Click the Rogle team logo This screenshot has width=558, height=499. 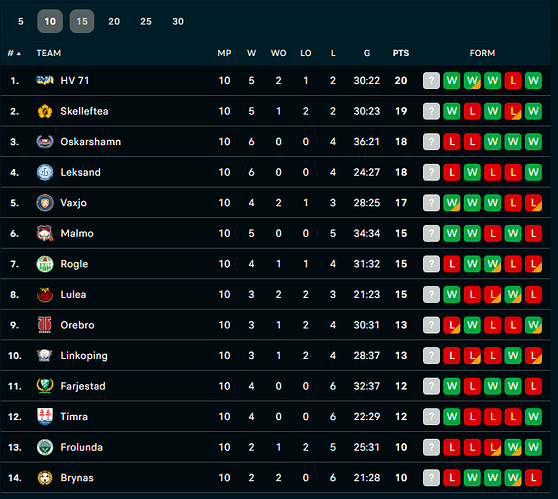45,264
